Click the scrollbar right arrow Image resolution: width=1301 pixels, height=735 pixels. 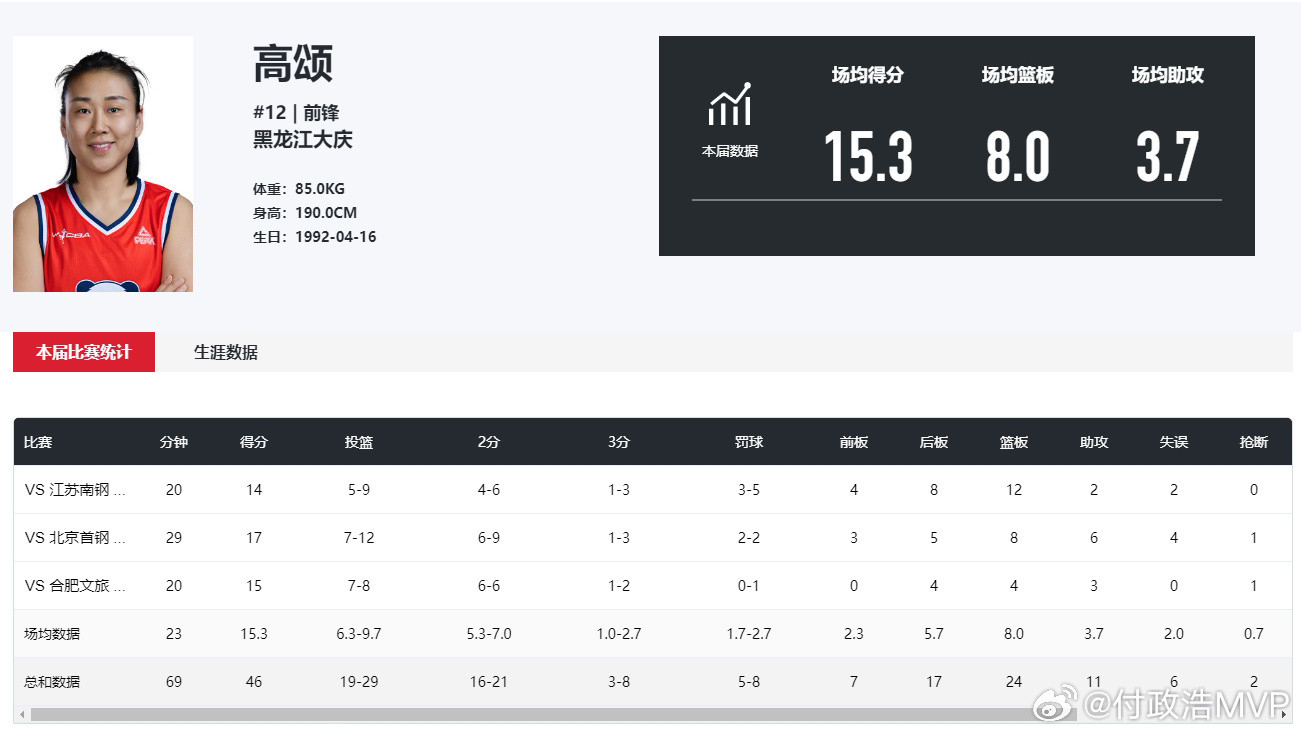tap(1284, 714)
